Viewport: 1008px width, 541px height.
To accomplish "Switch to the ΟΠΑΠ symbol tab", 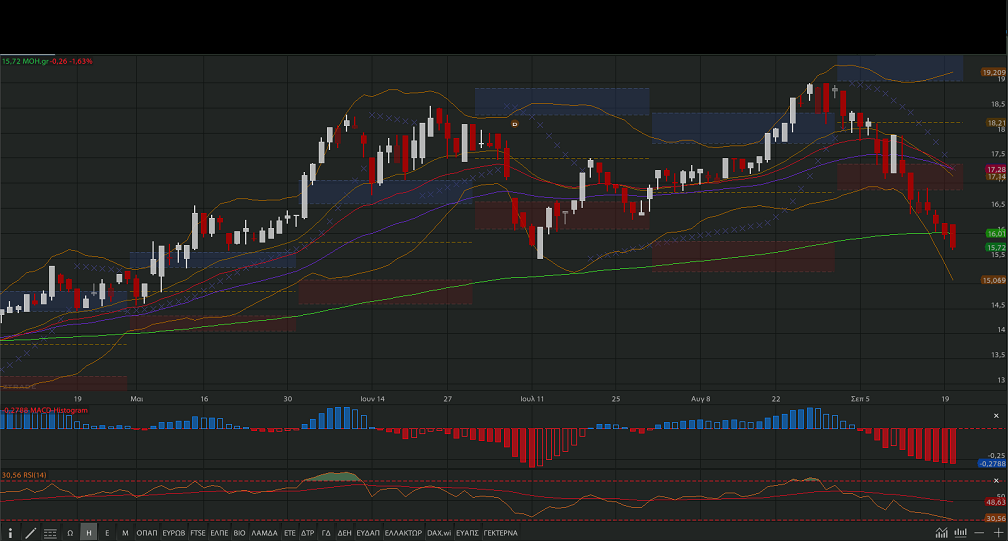I will (147, 533).
